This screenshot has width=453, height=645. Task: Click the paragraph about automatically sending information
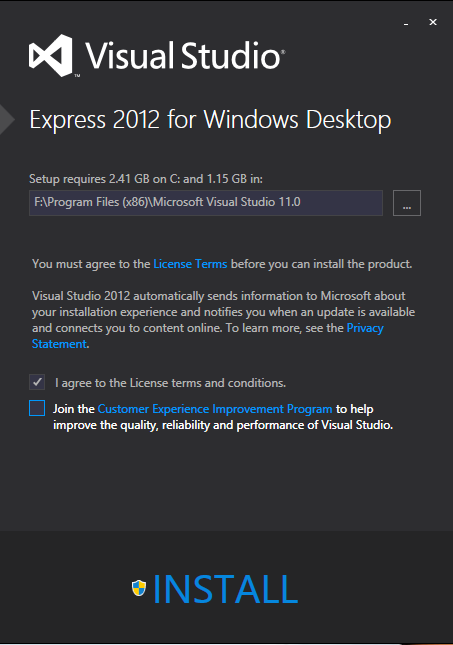click(x=223, y=320)
